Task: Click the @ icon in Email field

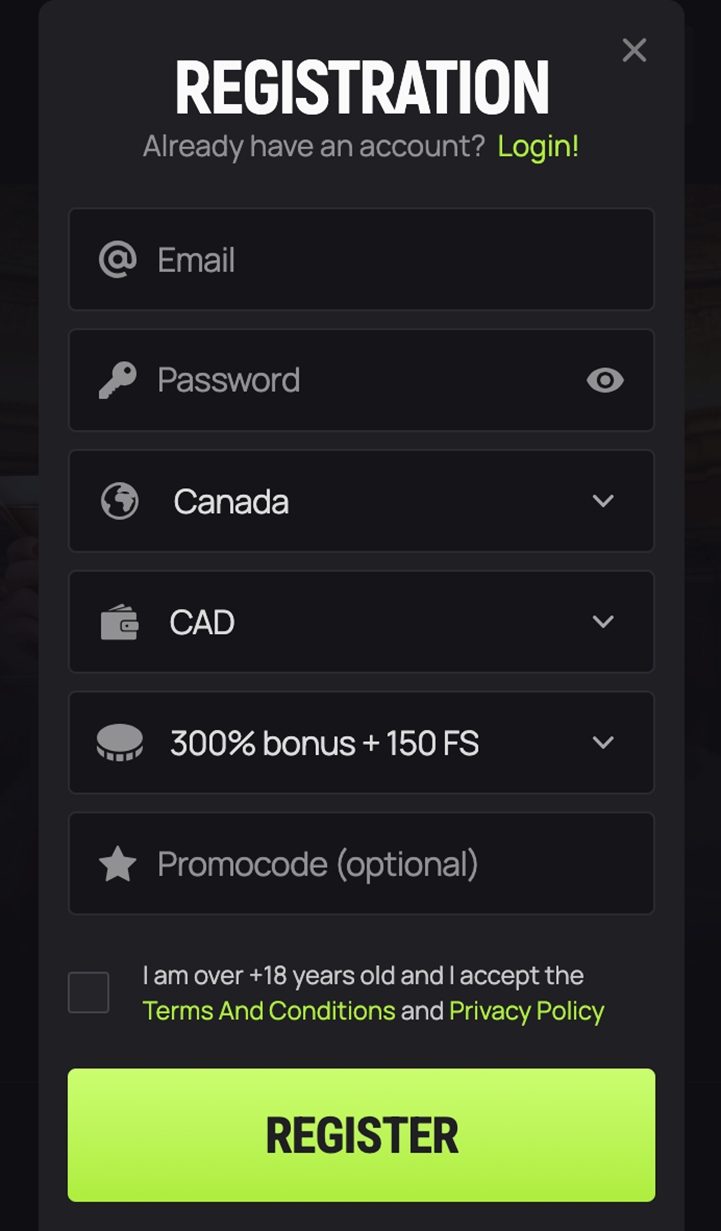Action: [x=118, y=260]
